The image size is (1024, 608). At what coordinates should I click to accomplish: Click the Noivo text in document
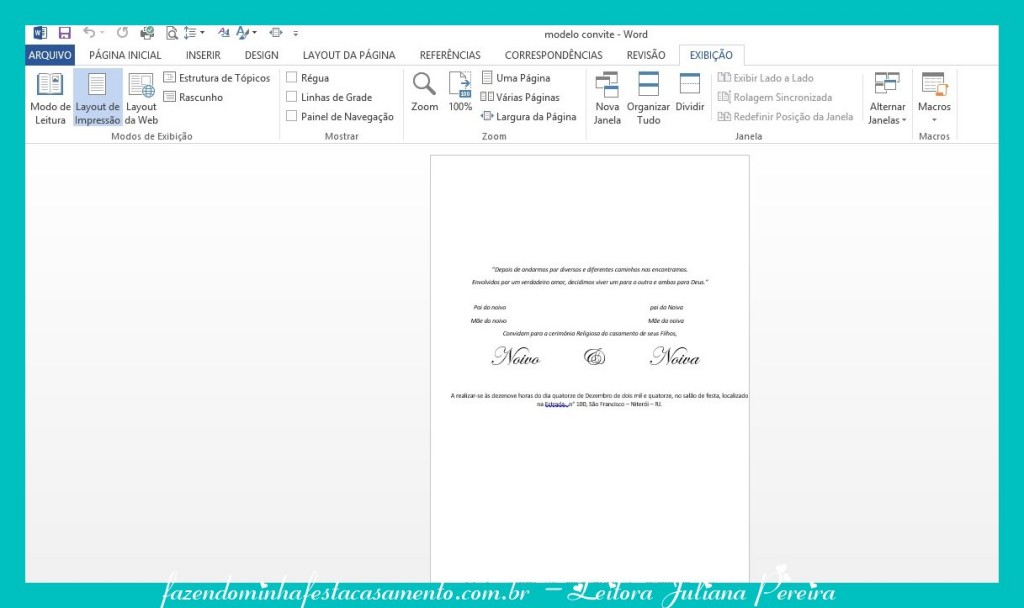[x=516, y=357]
